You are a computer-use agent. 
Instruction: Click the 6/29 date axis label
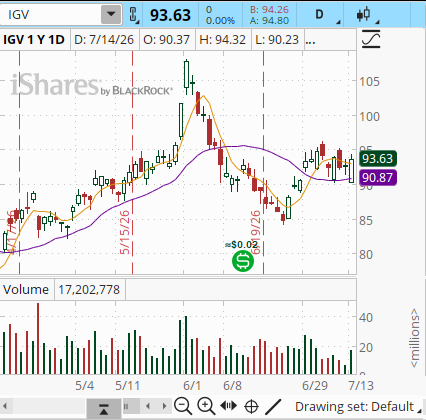pos(315,386)
